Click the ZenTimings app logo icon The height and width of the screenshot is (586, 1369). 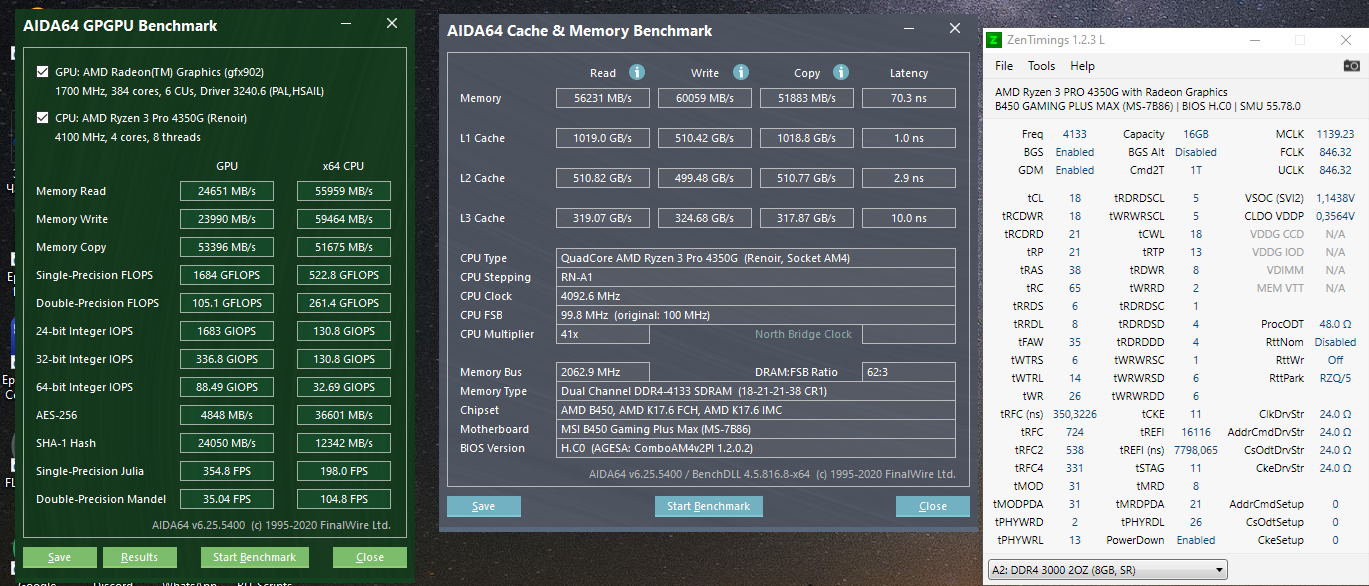coord(994,40)
